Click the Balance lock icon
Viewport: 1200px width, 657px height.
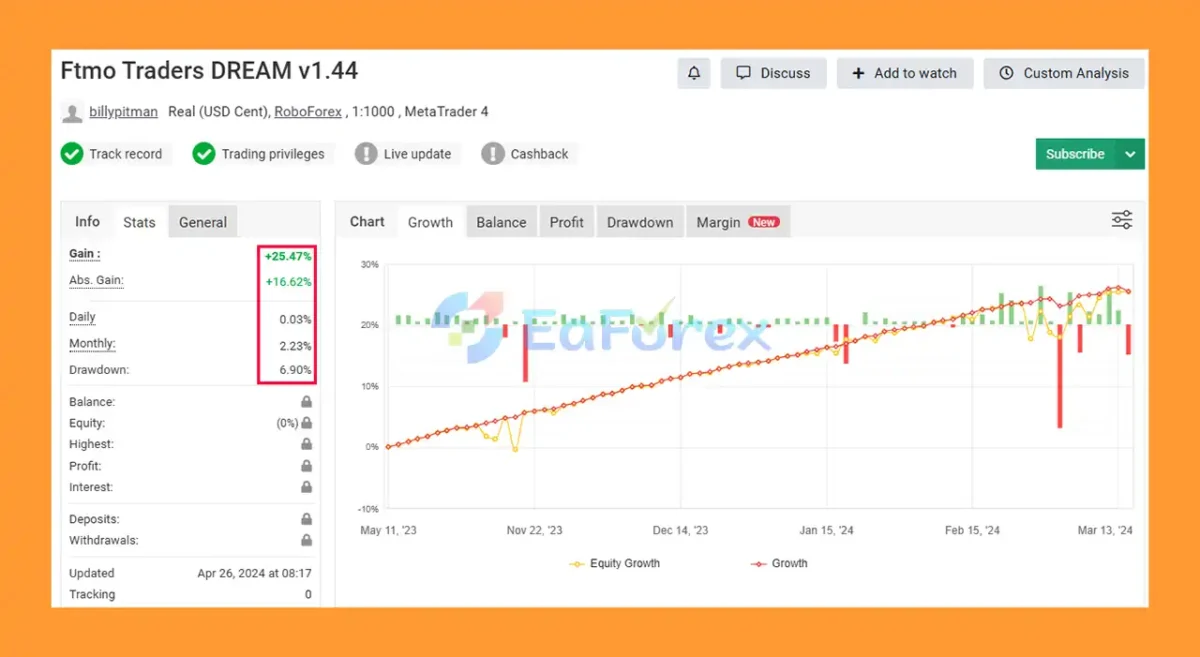click(307, 402)
